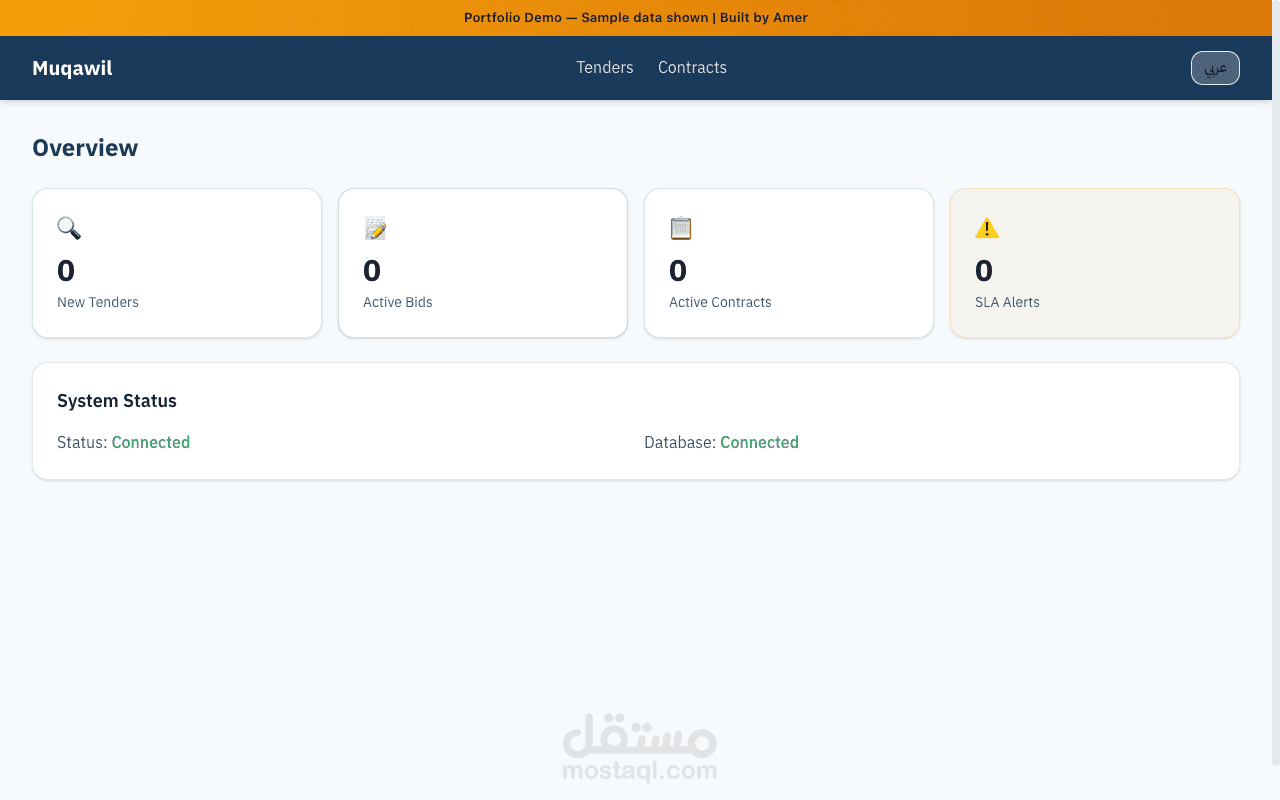1280x800 pixels.
Task: Click the memo icon on Active Bids card
Action: coord(374,228)
